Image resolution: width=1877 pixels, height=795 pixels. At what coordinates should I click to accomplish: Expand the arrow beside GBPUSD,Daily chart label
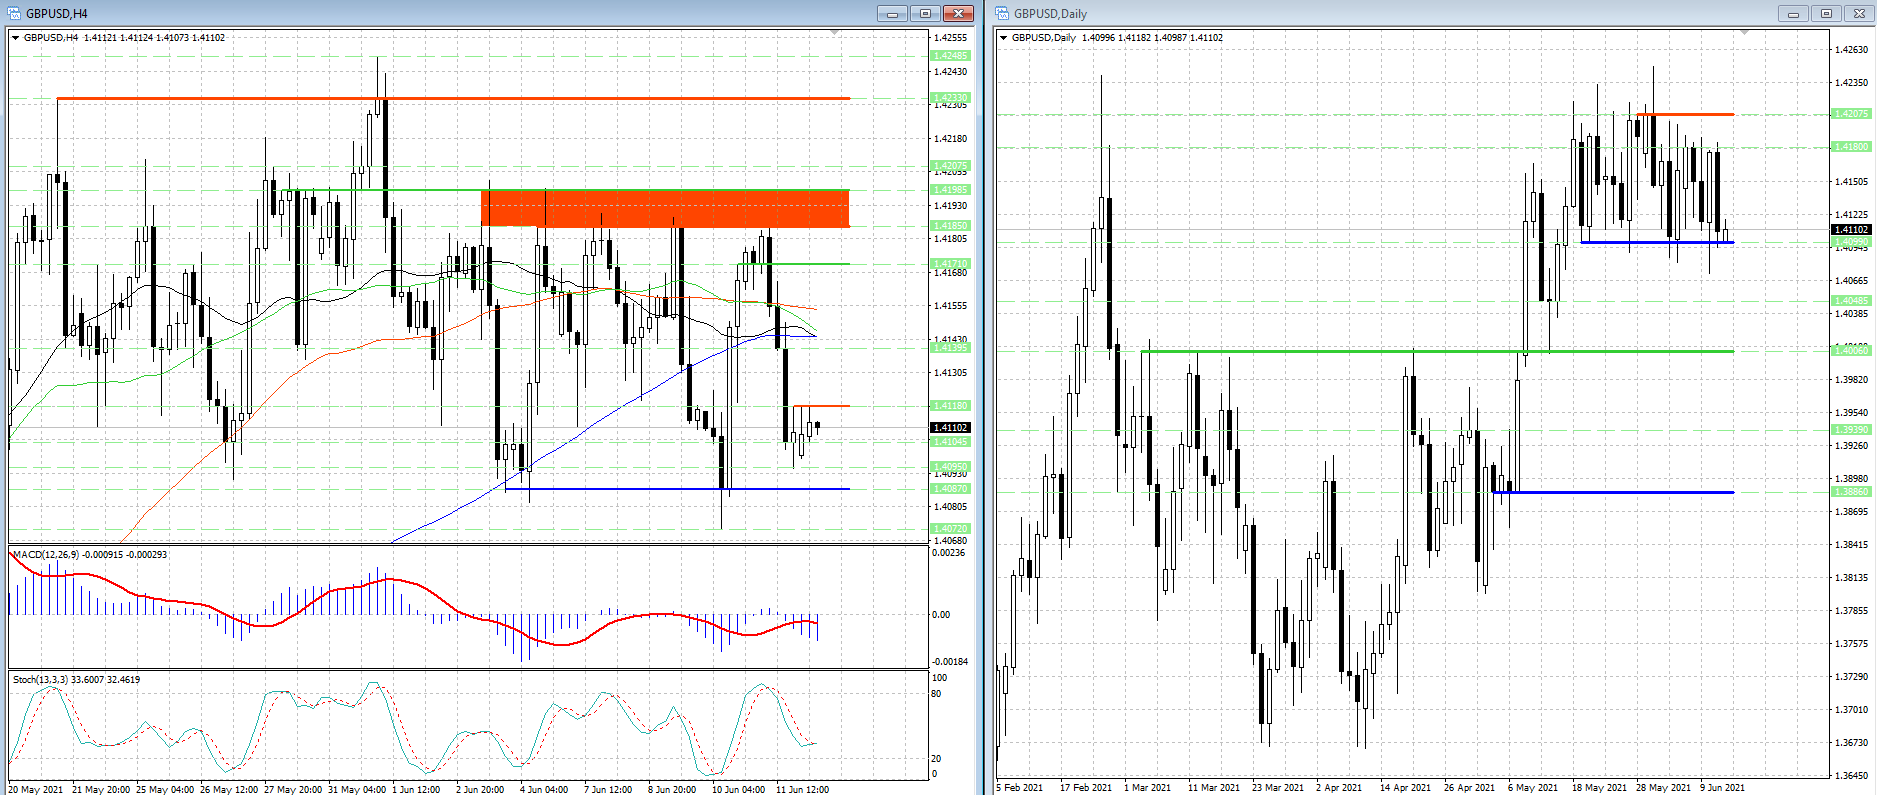[1004, 38]
